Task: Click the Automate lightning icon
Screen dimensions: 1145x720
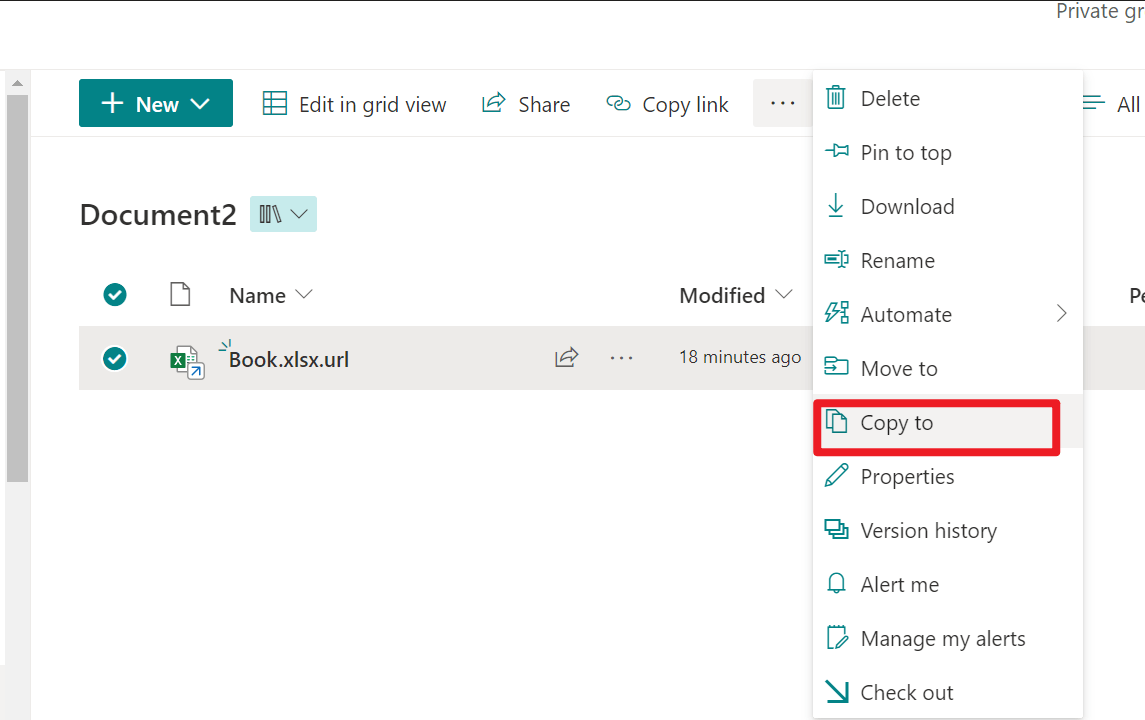Action: (837, 313)
